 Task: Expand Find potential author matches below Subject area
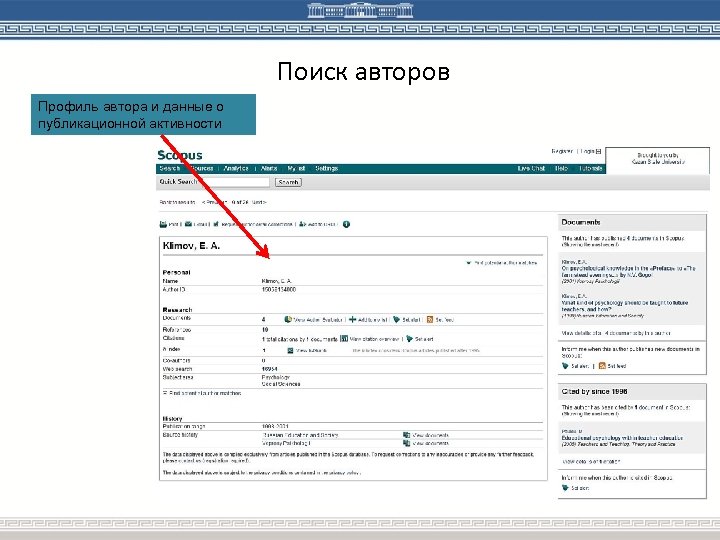tap(202, 393)
